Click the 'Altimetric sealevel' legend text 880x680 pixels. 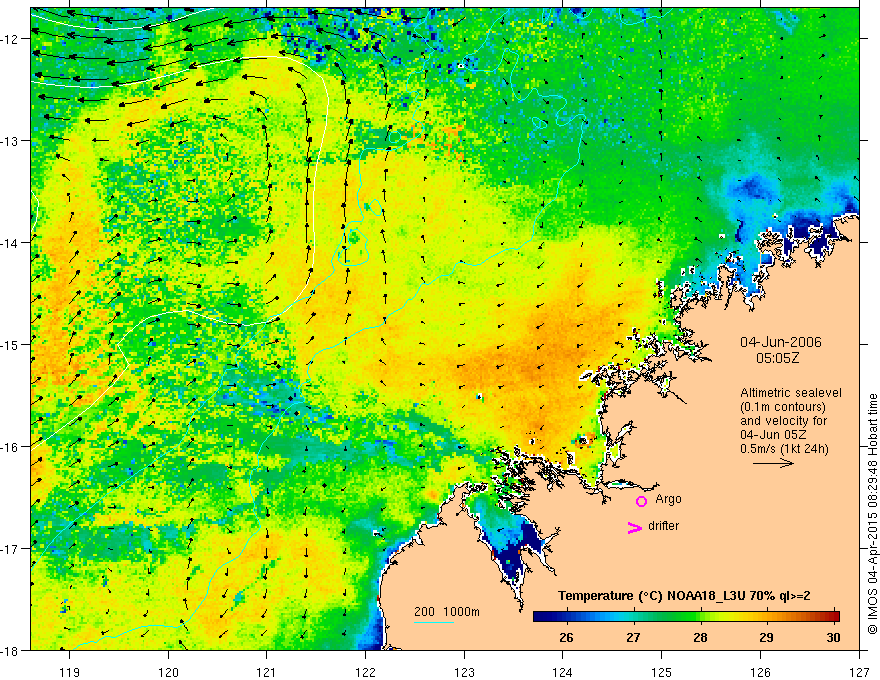[791, 393]
